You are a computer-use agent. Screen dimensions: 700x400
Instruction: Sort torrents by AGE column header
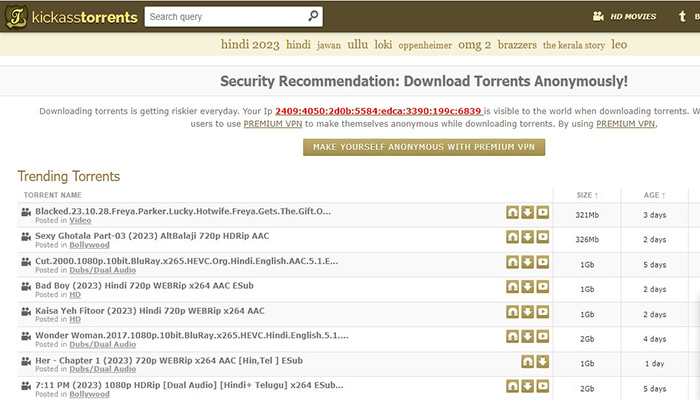tap(654, 195)
